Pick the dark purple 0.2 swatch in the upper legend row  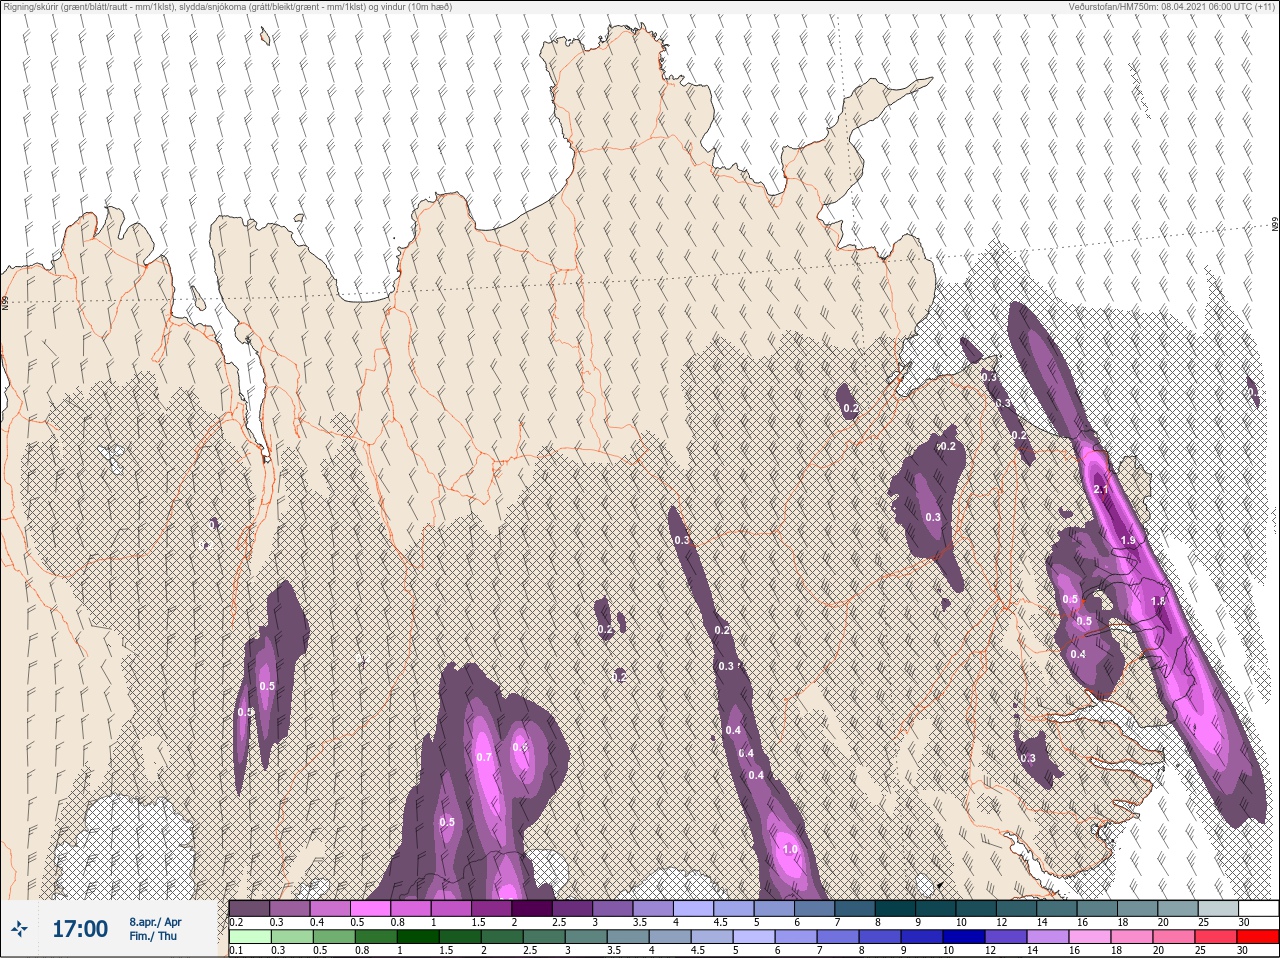pyautogui.click(x=249, y=908)
